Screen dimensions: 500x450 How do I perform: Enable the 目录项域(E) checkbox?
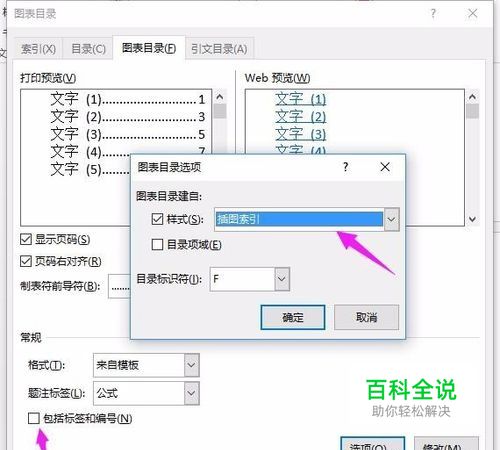tap(157, 244)
